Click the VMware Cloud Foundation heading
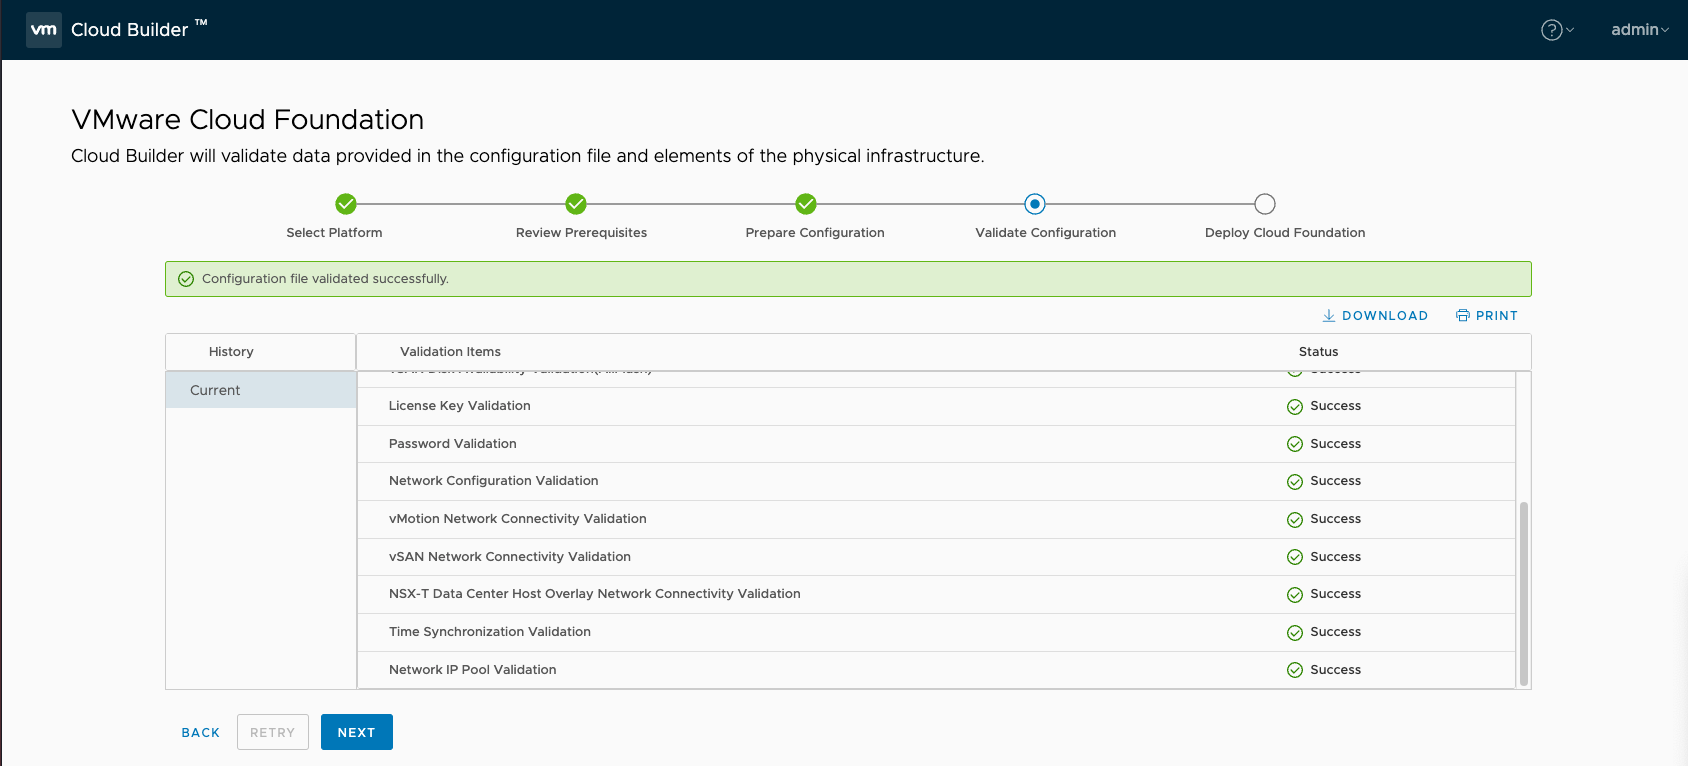 coord(248,120)
